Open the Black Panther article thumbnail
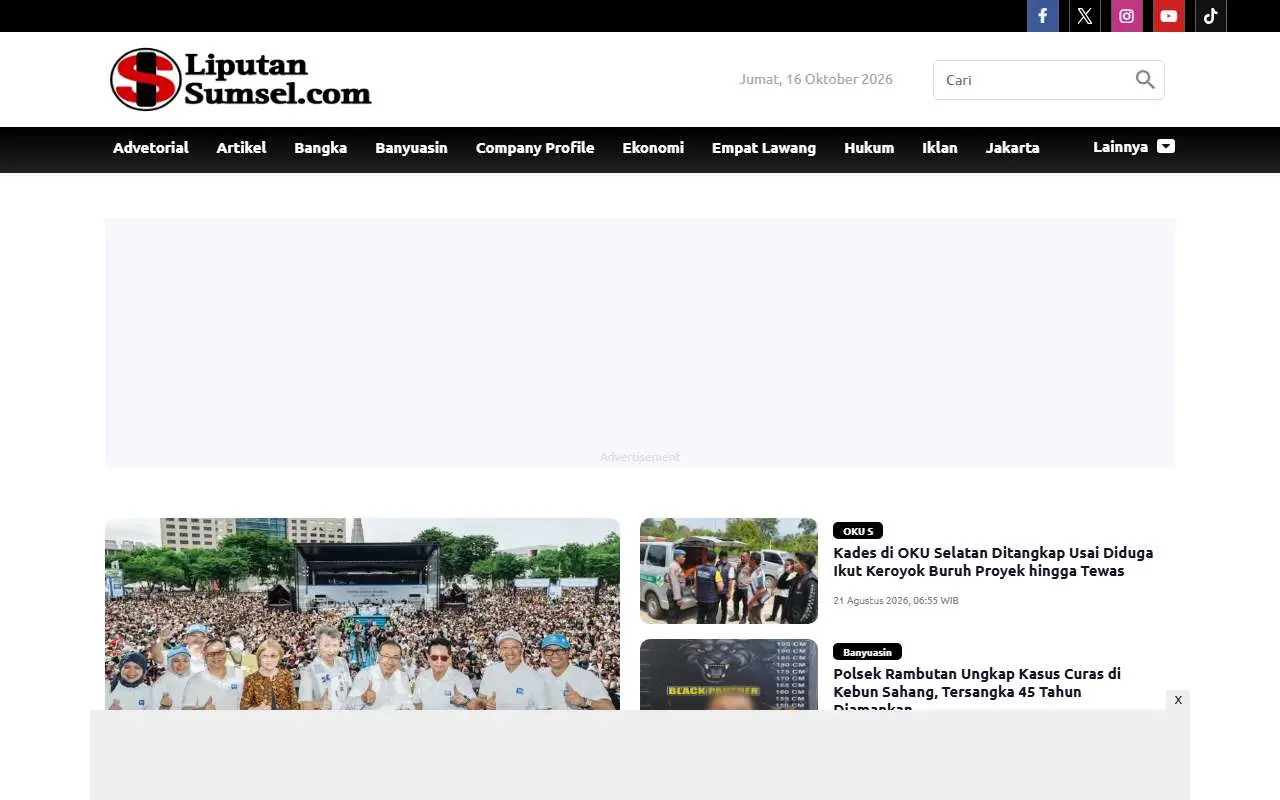Viewport: 1280px width, 800px height. (x=729, y=675)
